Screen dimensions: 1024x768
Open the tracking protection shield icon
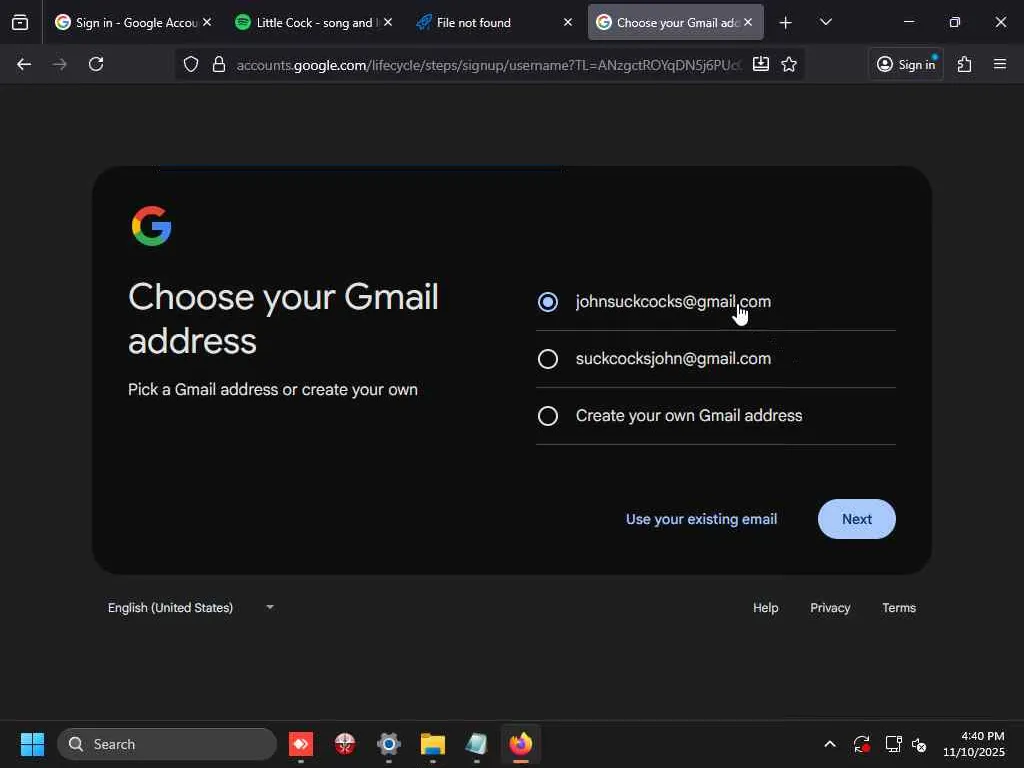click(x=191, y=64)
